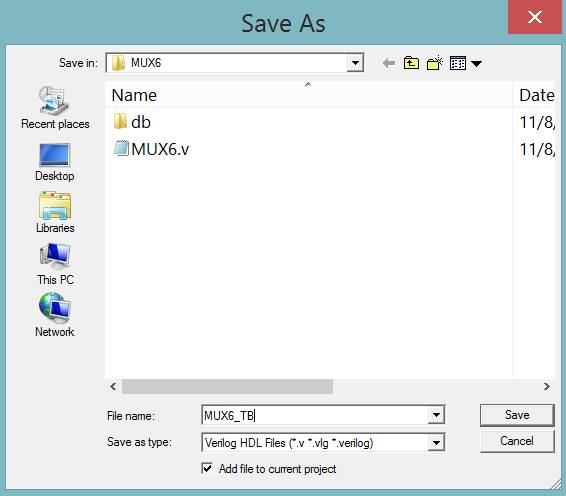
Task: Open the view menu icon
Action: click(x=466, y=64)
